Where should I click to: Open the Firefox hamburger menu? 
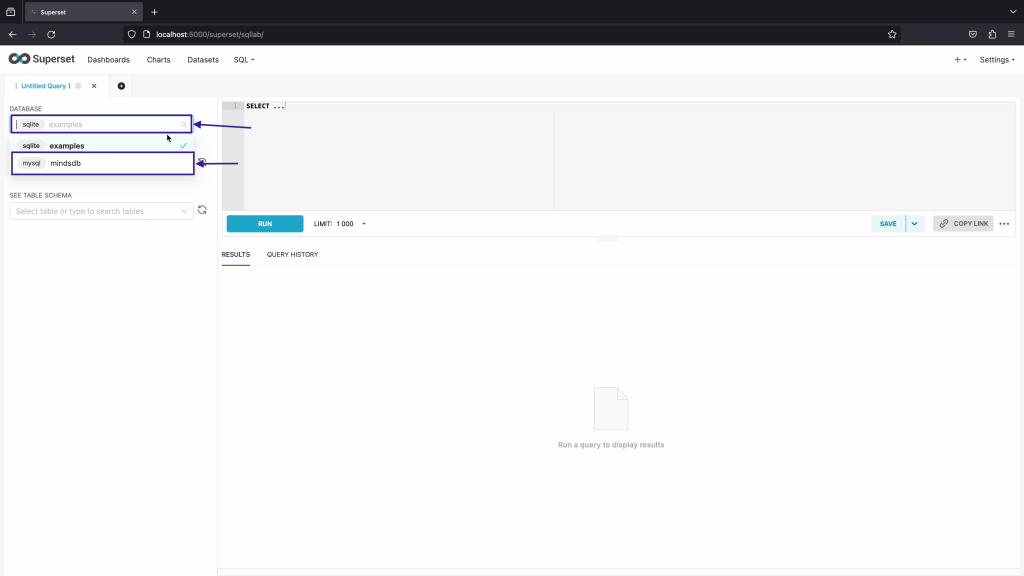click(x=1010, y=34)
